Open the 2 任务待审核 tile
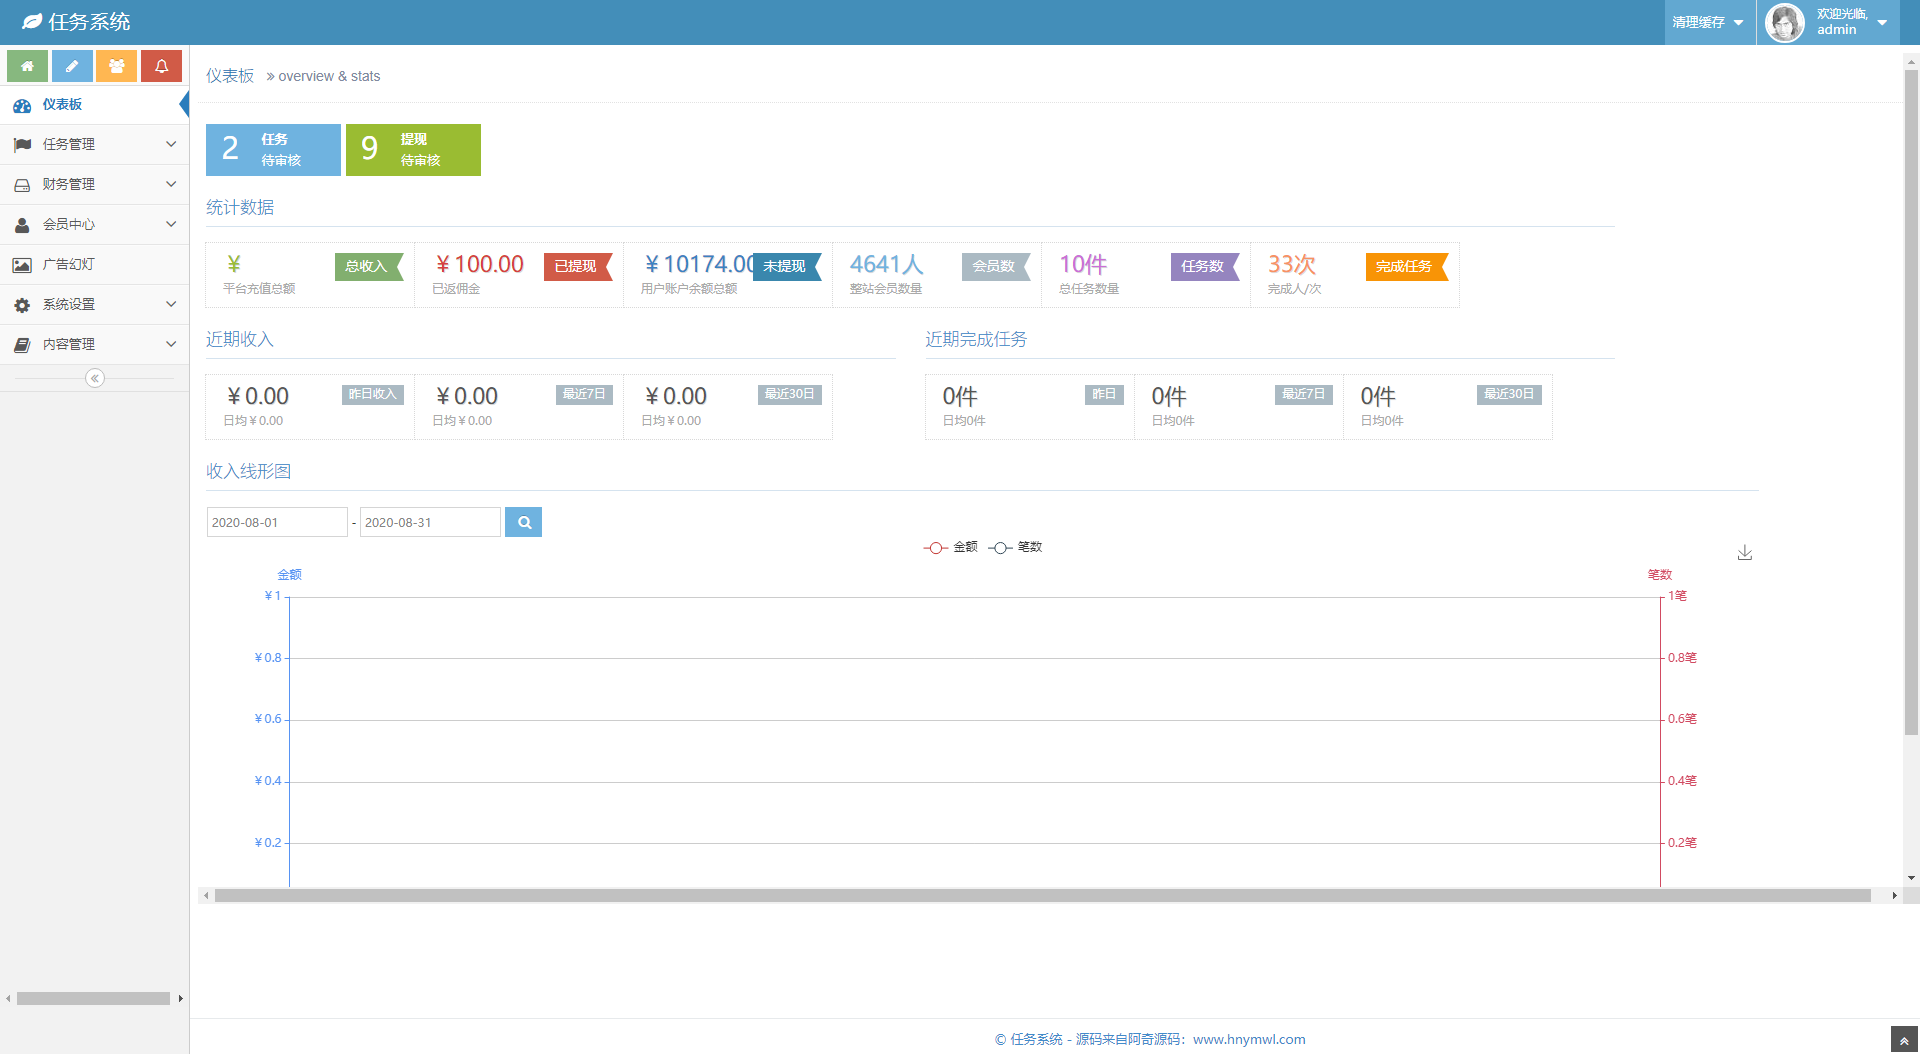Image resolution: width=1920 pixels, height=1054 pixels. coord(273,150)
